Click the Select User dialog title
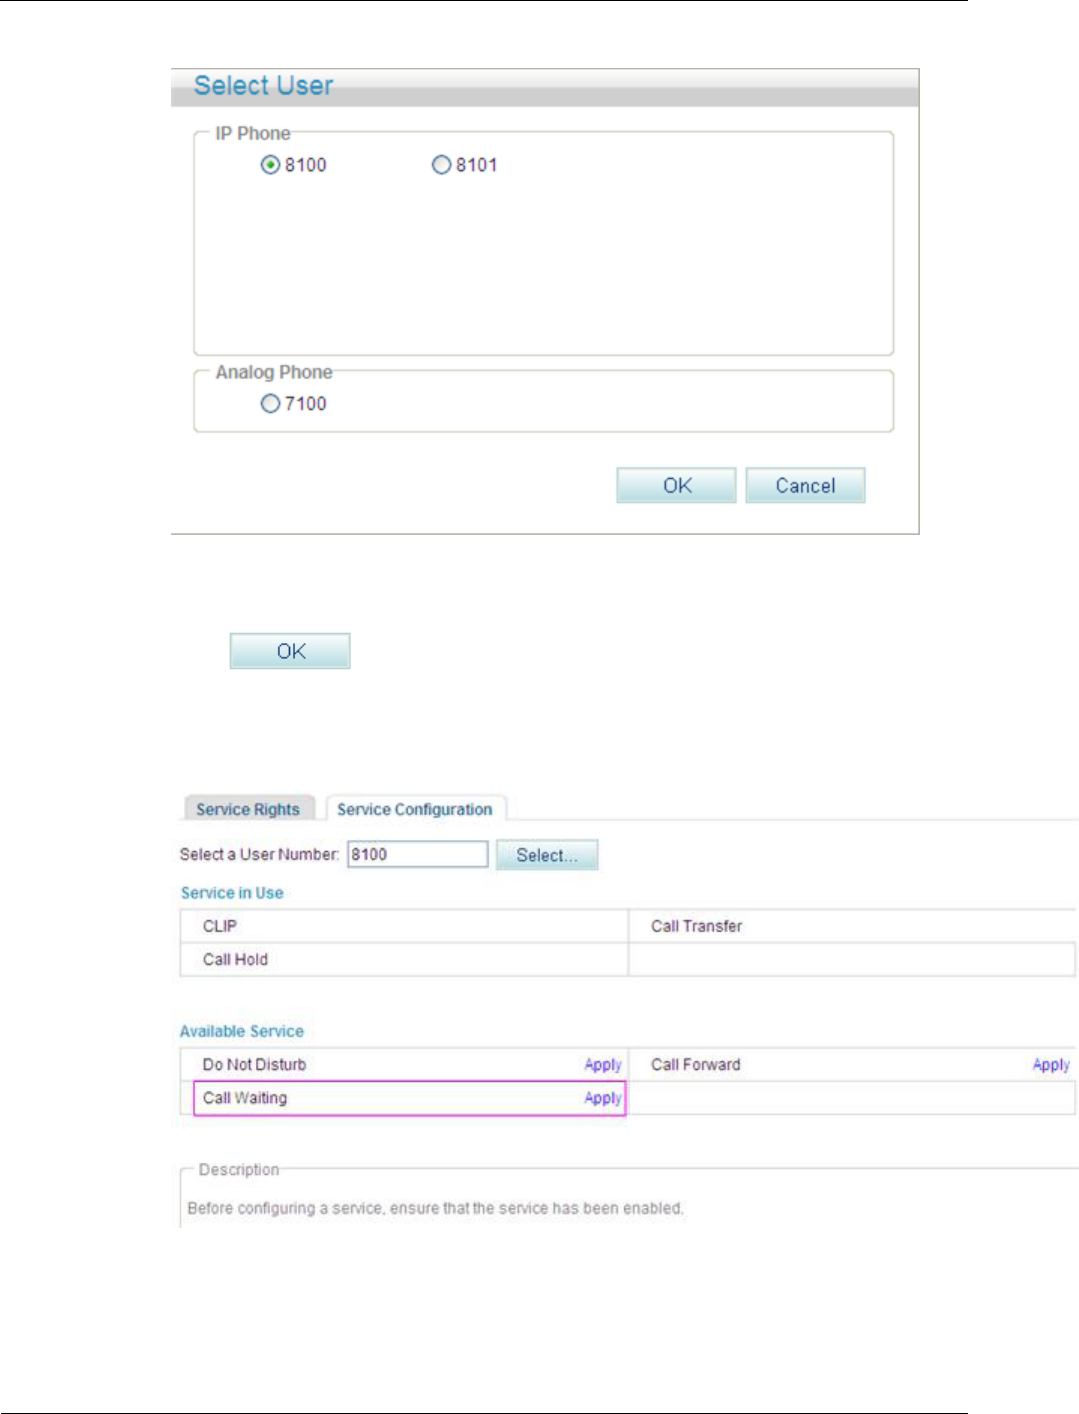 click(264, 86)
